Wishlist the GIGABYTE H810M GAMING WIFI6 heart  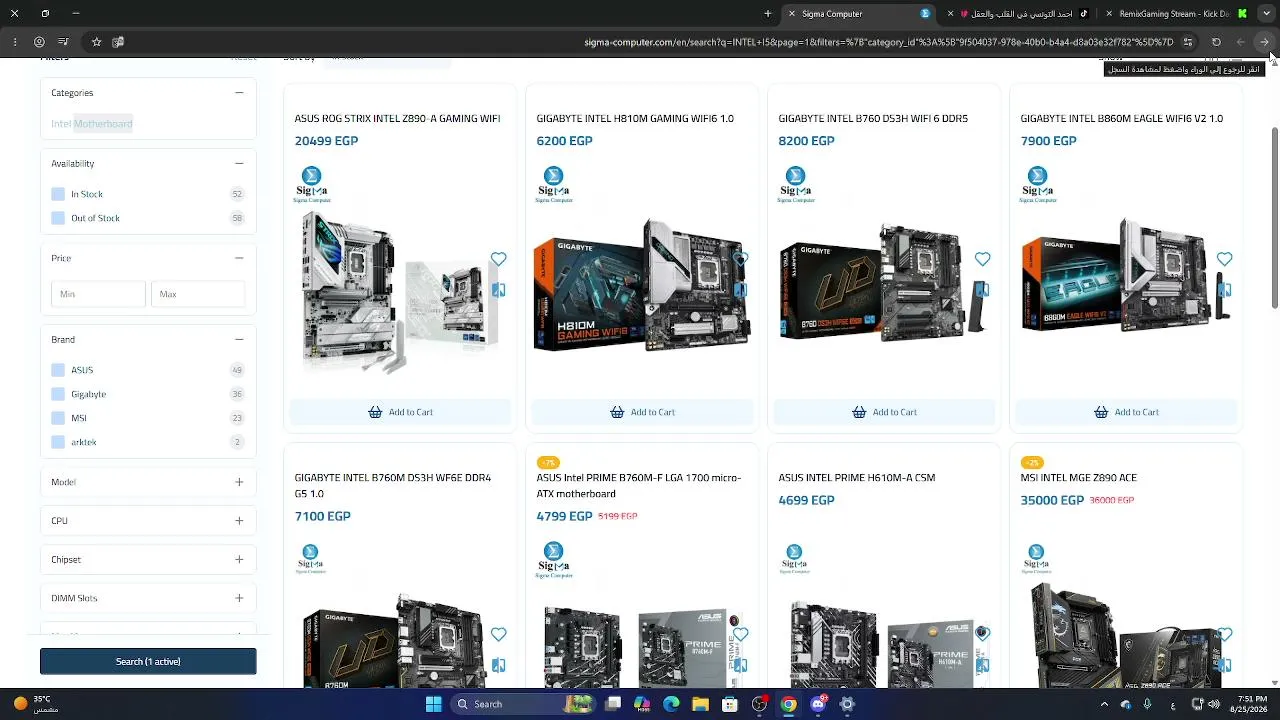coord(740,259)
